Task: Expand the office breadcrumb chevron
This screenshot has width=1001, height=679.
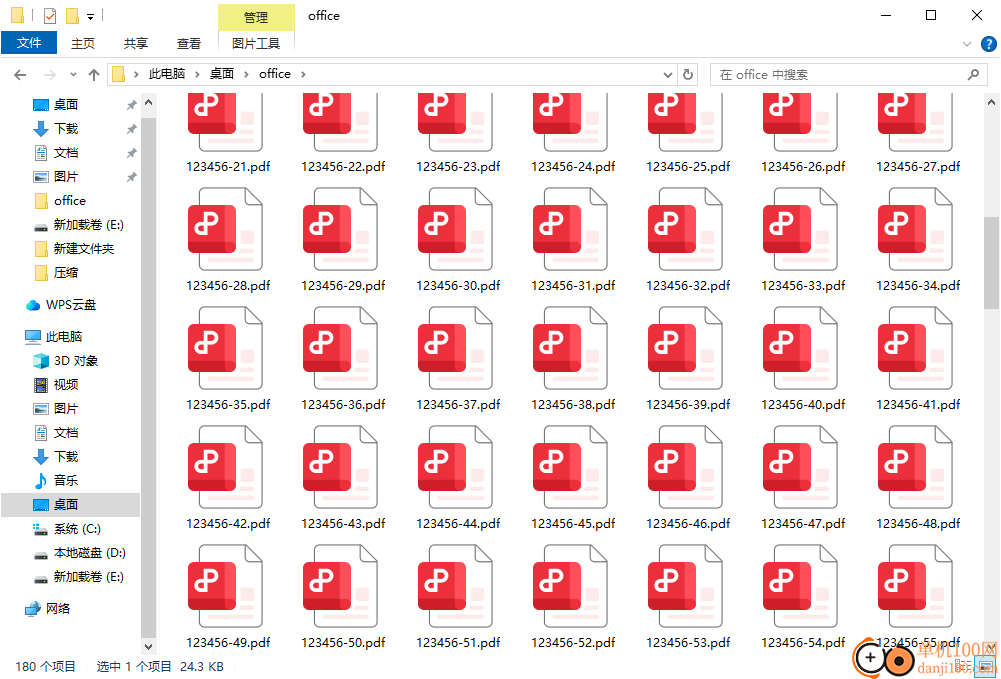Action: point(303,75)
